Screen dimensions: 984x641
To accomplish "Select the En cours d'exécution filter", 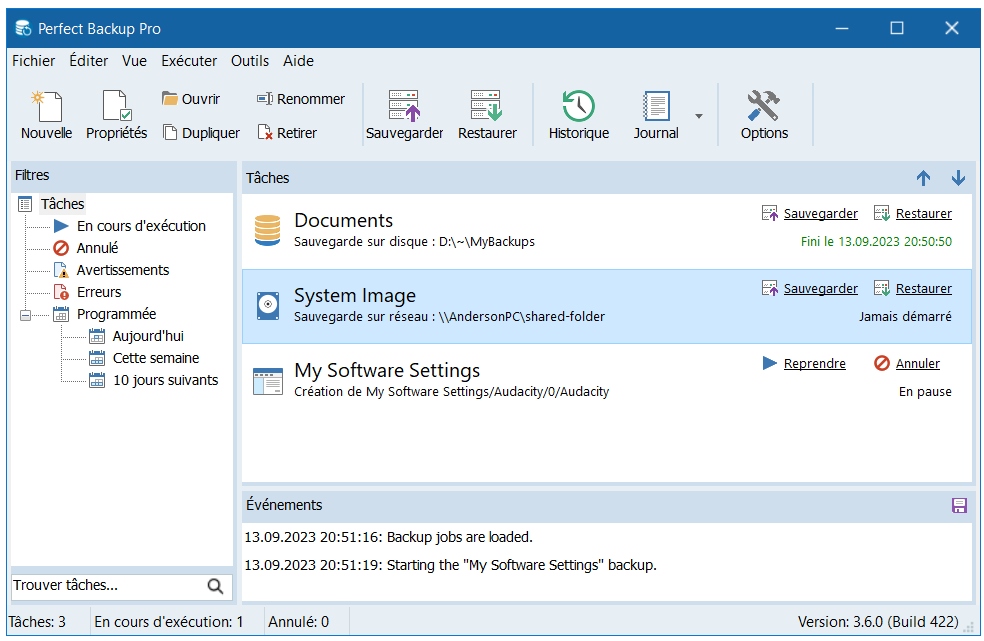I will pos(141,226).
